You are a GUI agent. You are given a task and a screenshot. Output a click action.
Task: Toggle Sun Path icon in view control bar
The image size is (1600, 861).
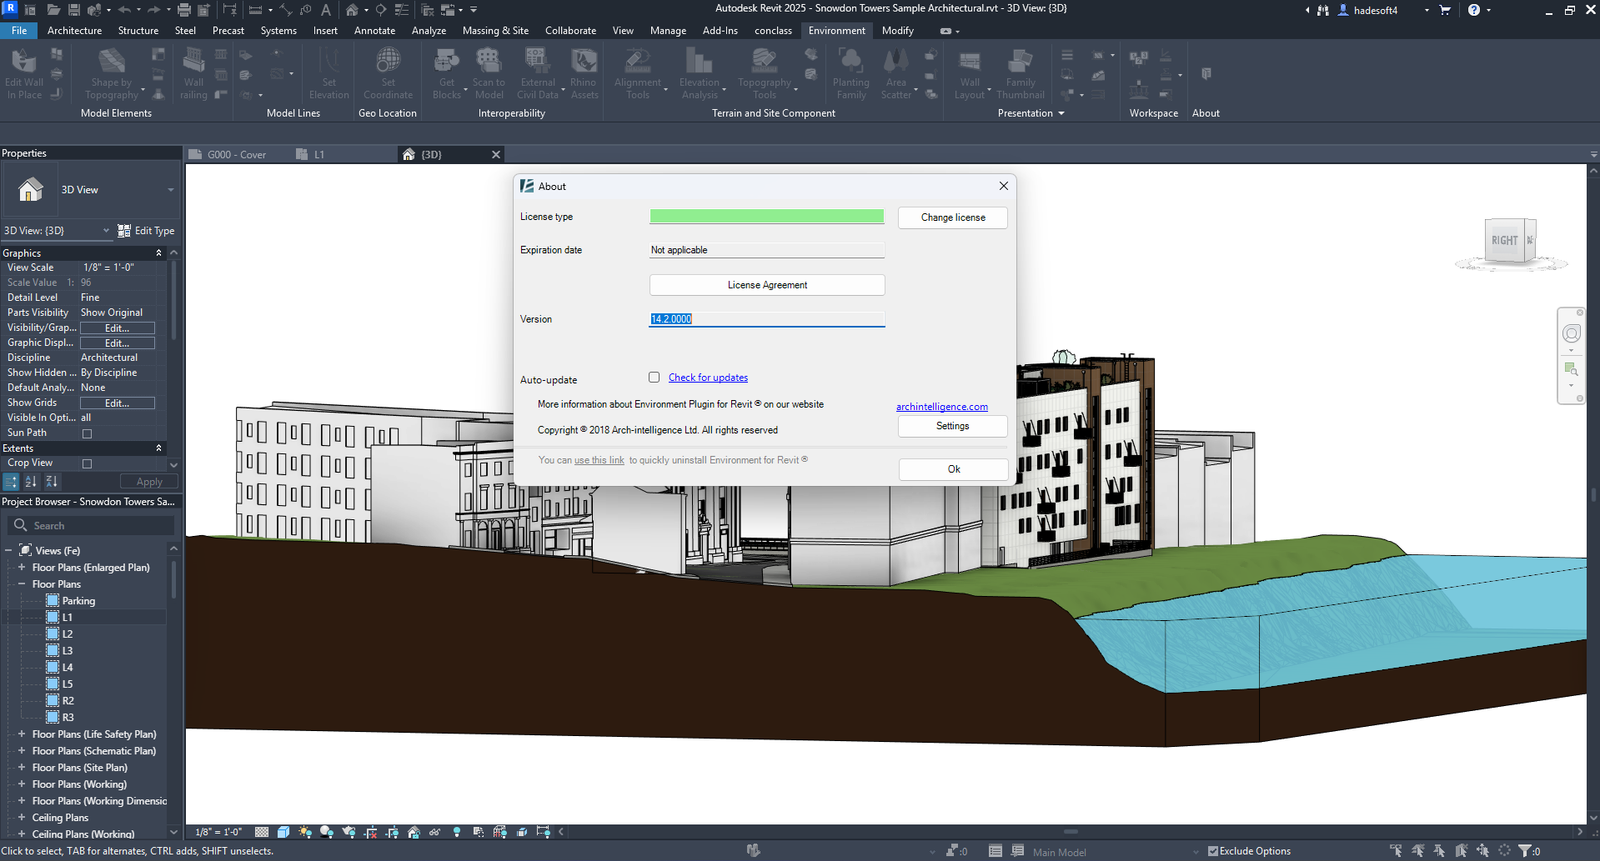(305, 832)
